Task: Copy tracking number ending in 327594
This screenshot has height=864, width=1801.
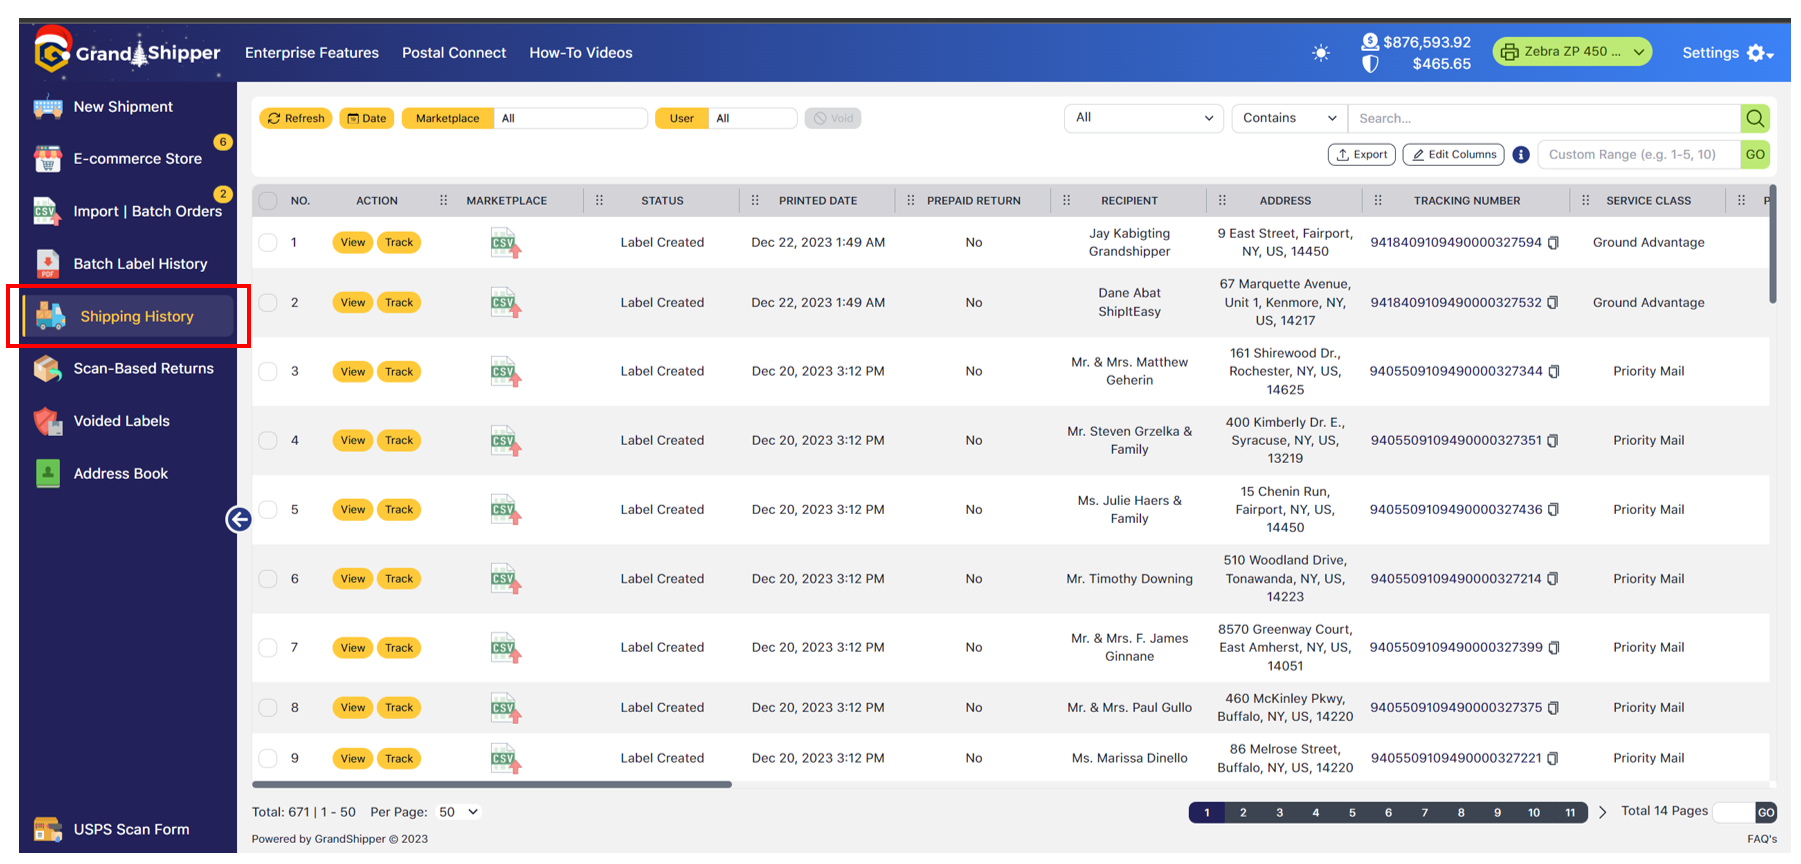Action: 1553,243
